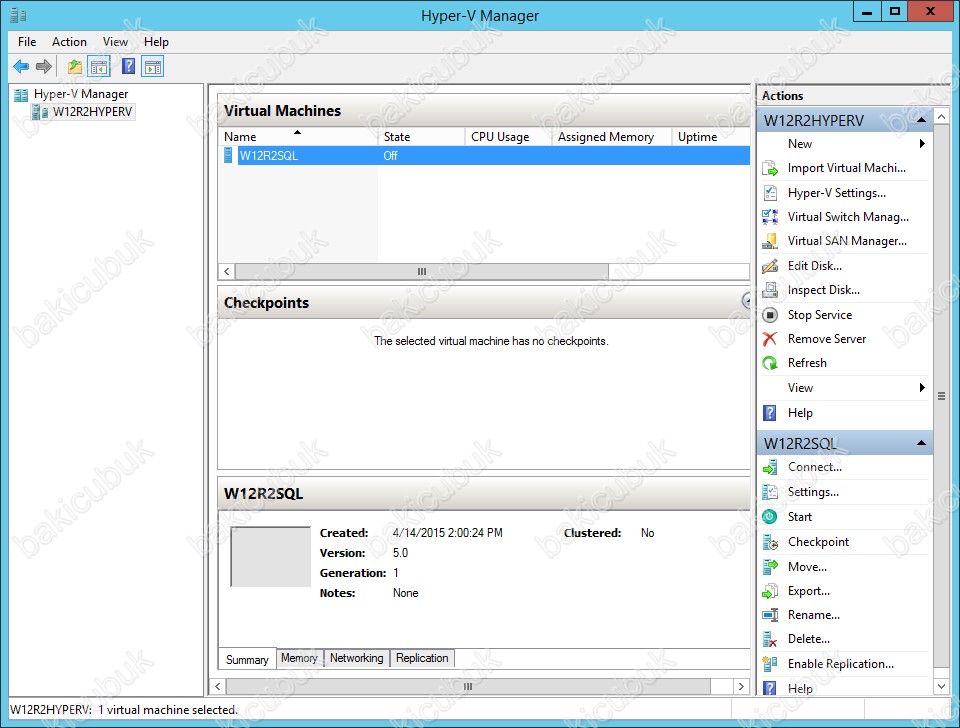
Task: Click the Stop Service action link
Action: coord(820,315)
